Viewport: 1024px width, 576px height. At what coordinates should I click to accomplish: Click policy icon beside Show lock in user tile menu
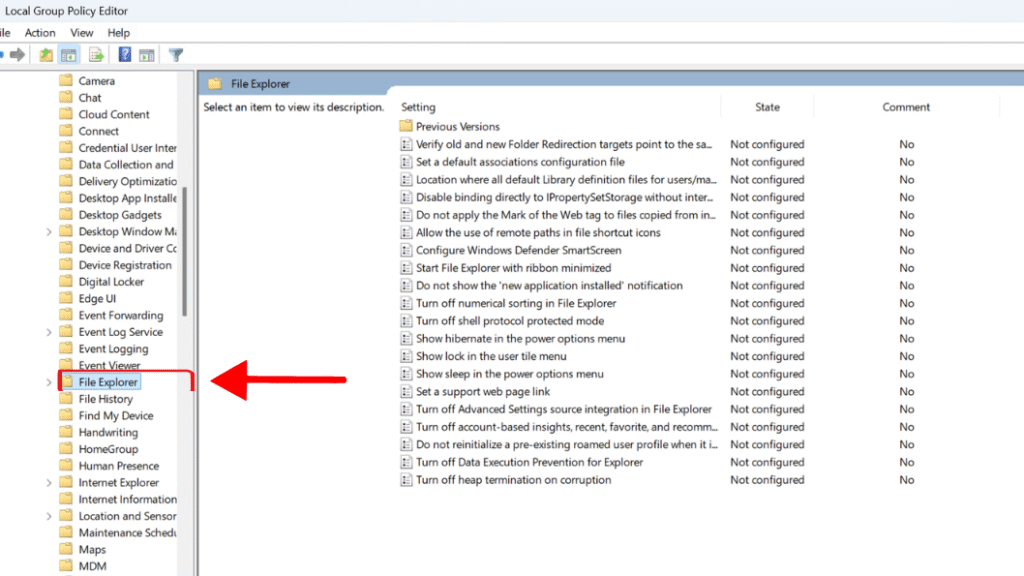click(x=406, y=356)
